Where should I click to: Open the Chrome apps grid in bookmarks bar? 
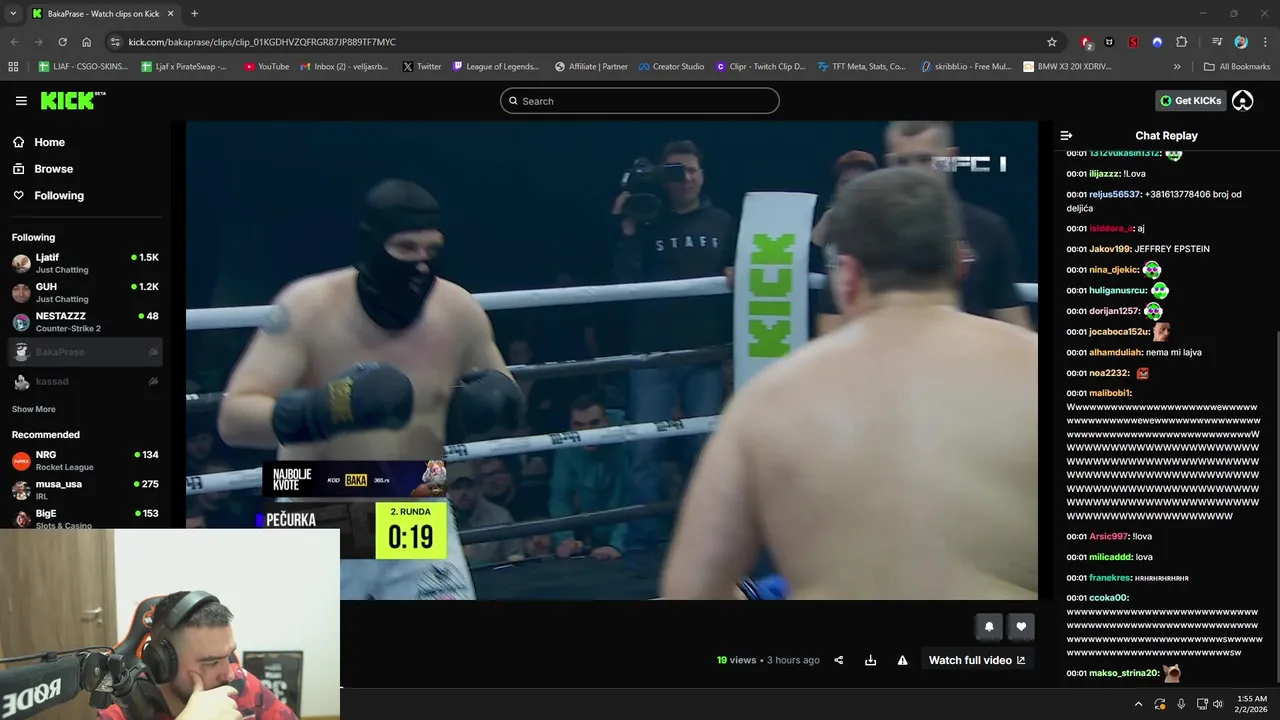[13, 67]
